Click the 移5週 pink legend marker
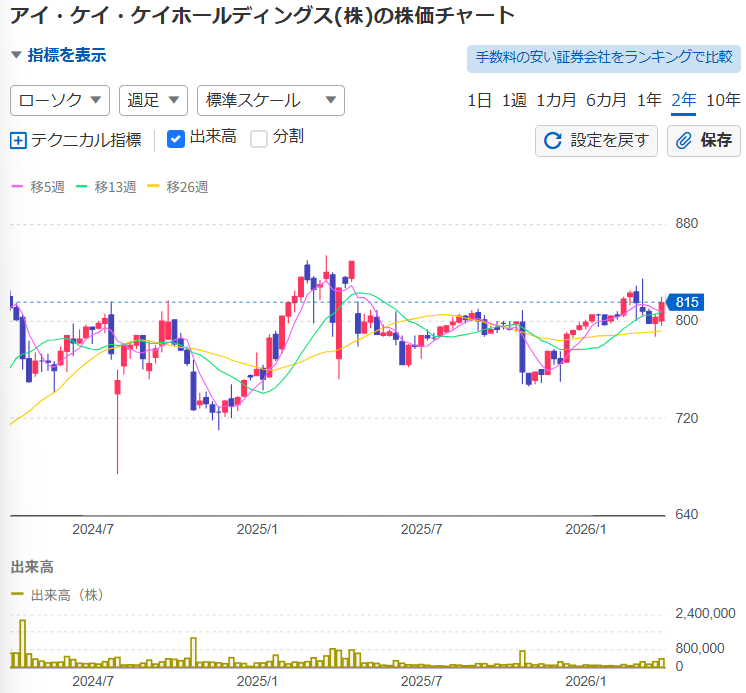This screenshot has width=746, height=693. point(17,187)
